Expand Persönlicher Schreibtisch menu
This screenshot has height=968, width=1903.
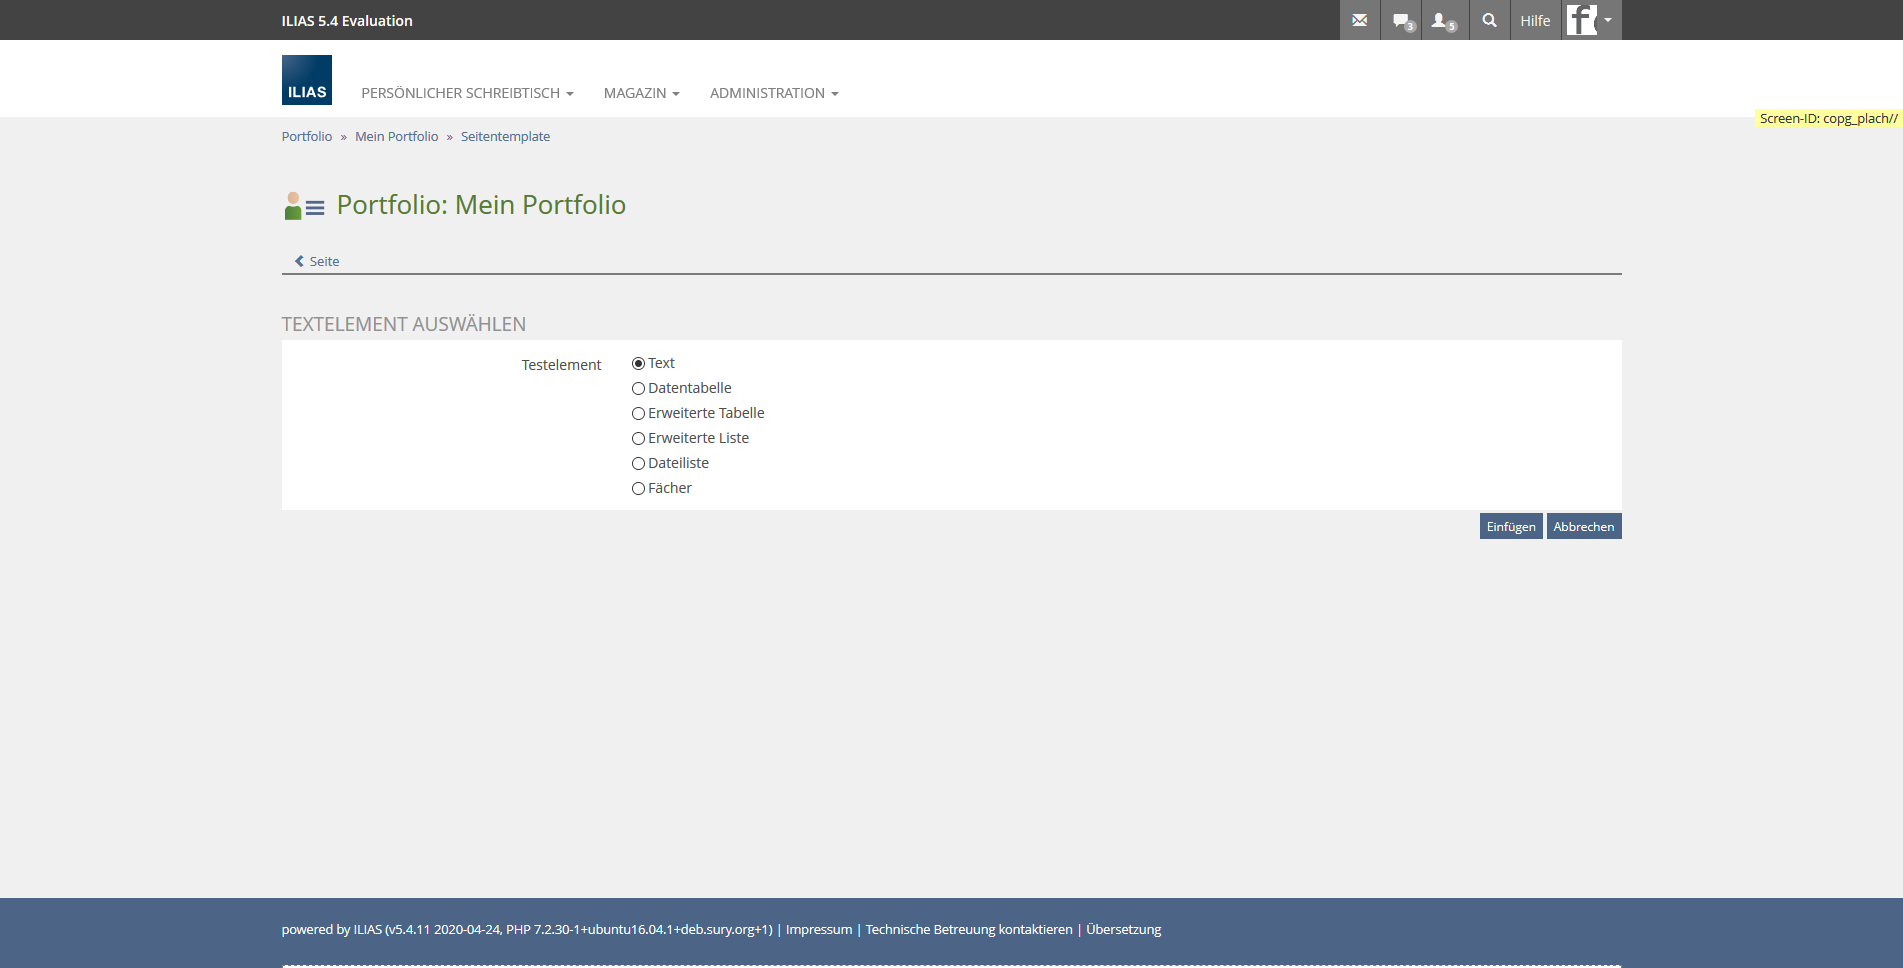(x=467, y=93)
